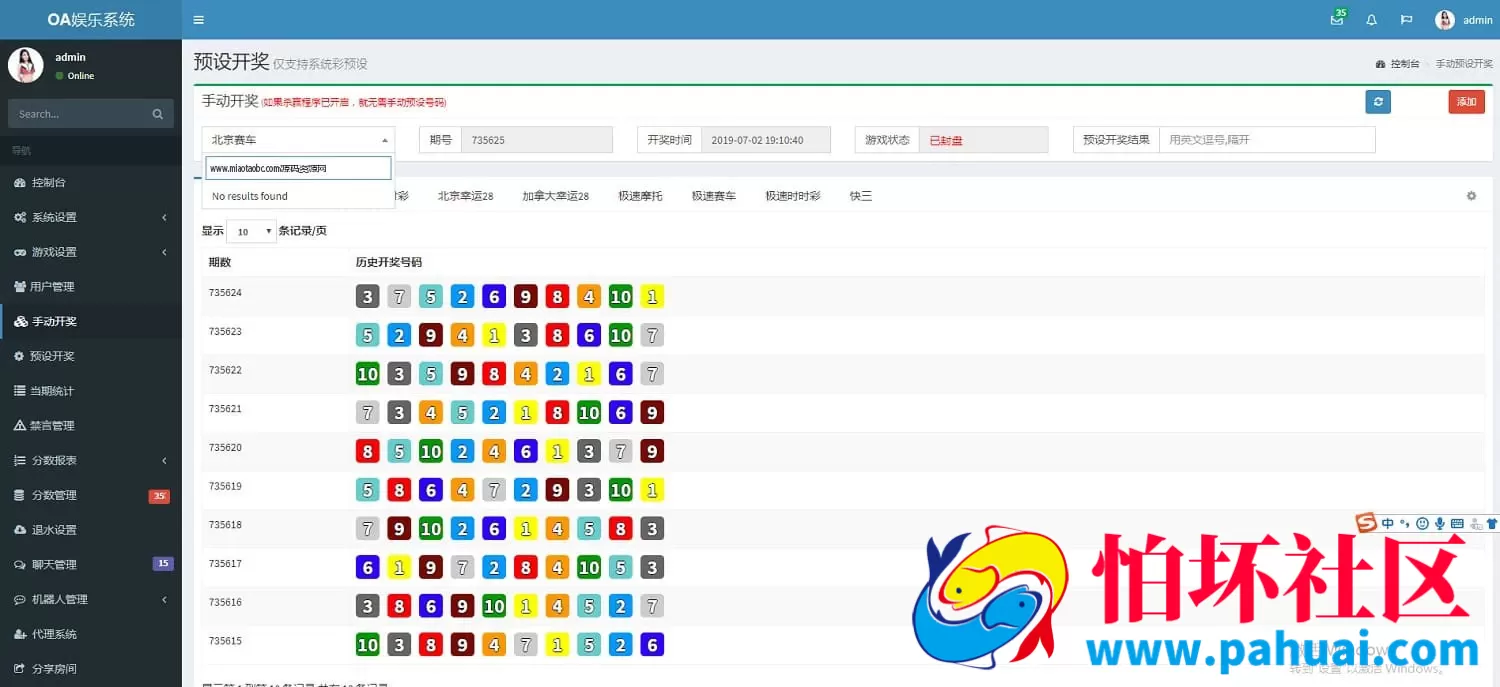
Task: Click the red 添加 button
Action: pos(1466,102)
